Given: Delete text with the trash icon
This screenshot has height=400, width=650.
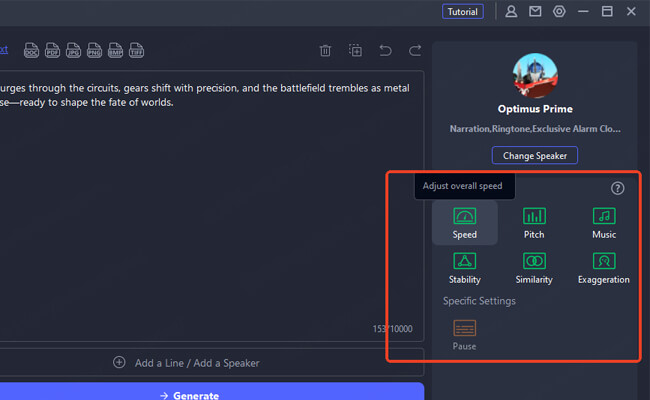Looking at the screenshot, I should (x=325, y=50).
